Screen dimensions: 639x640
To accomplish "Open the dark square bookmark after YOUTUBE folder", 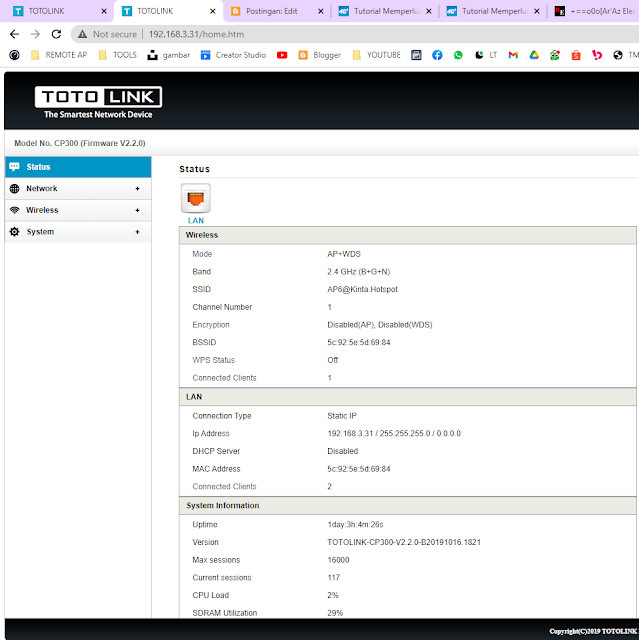I will tap(416, 55).
